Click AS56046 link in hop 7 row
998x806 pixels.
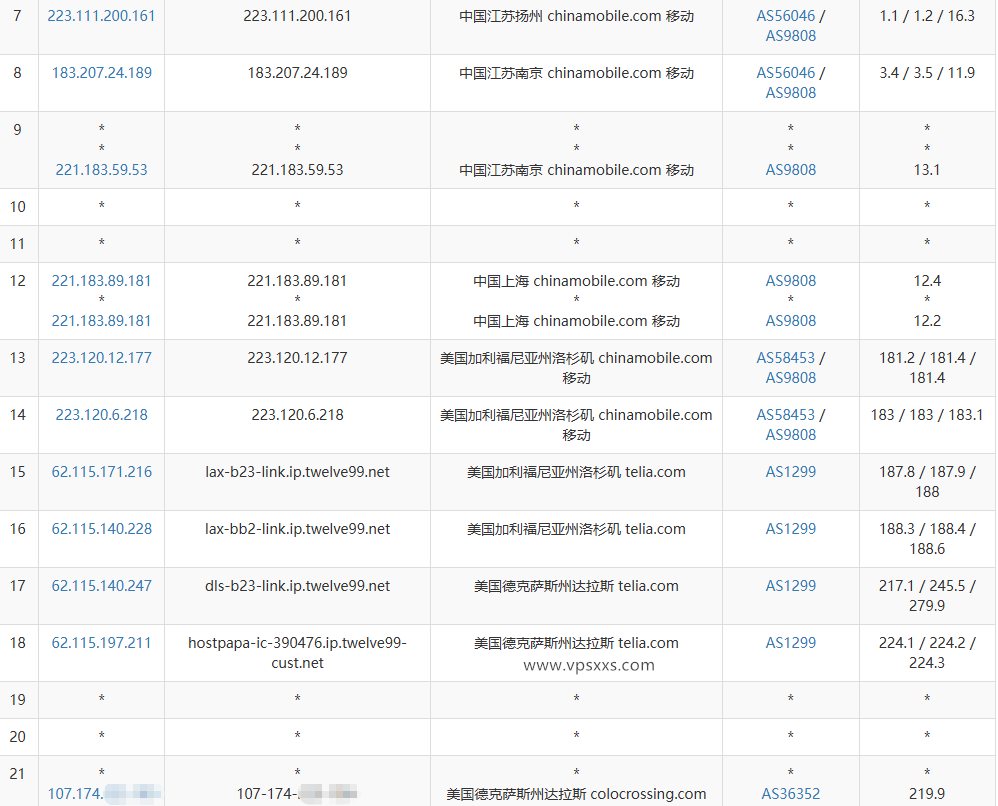(x=785, y=16)
